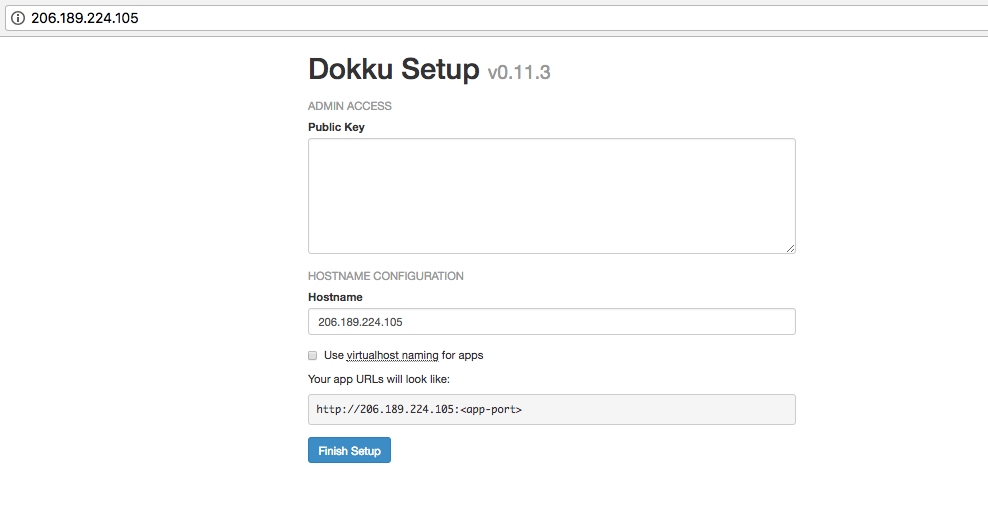Click the 'http://206.189.224.105' part of example URL
This screenshot has width=988, height=525.
click(x=385, y=409)
